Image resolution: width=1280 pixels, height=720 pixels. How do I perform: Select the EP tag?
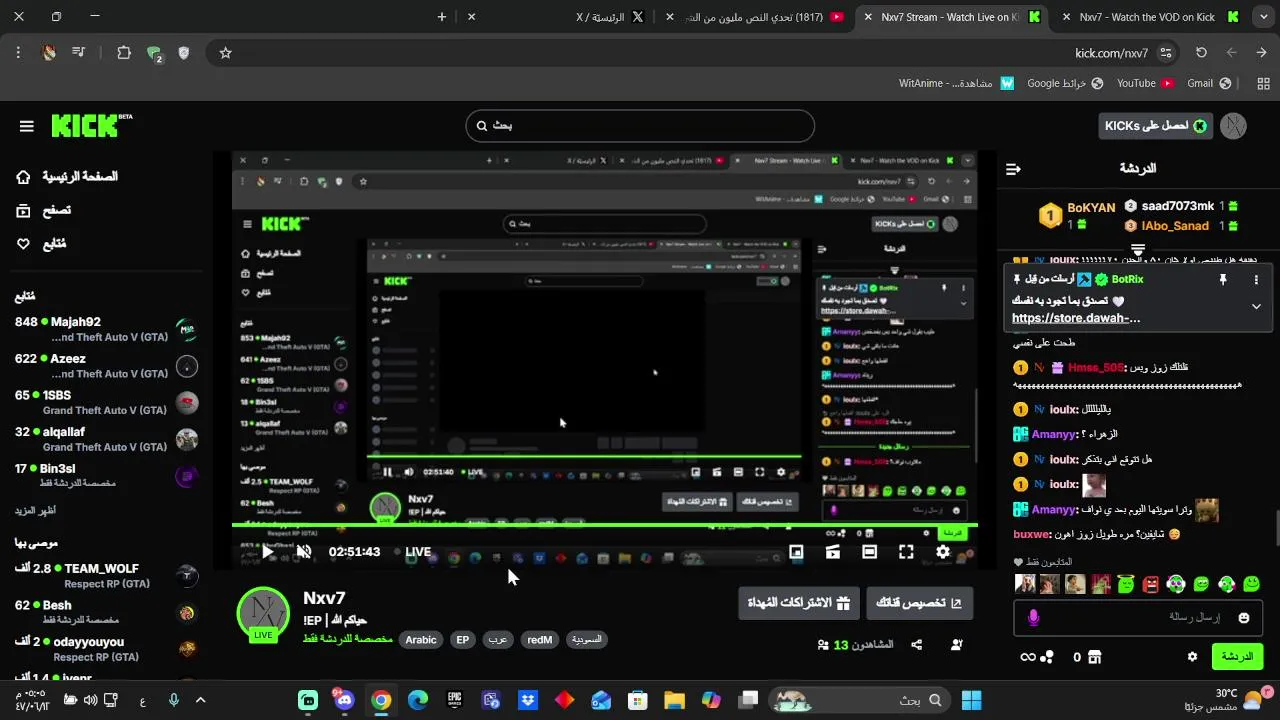pos(462,640)
